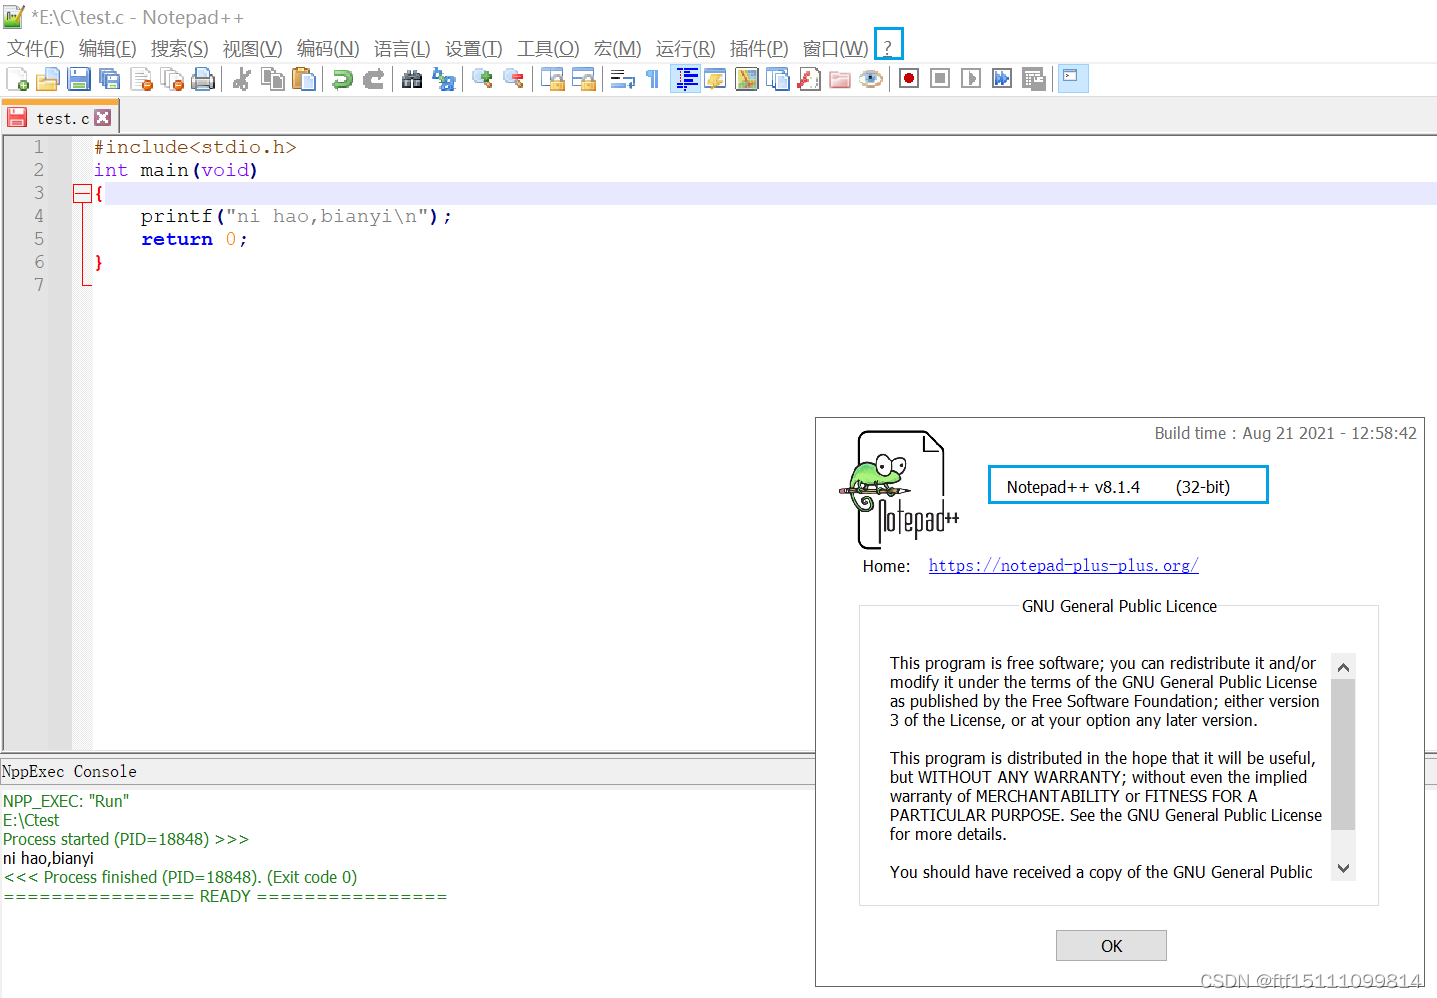Open the 文件(F) menu
1437x998 pixels.
36,49
